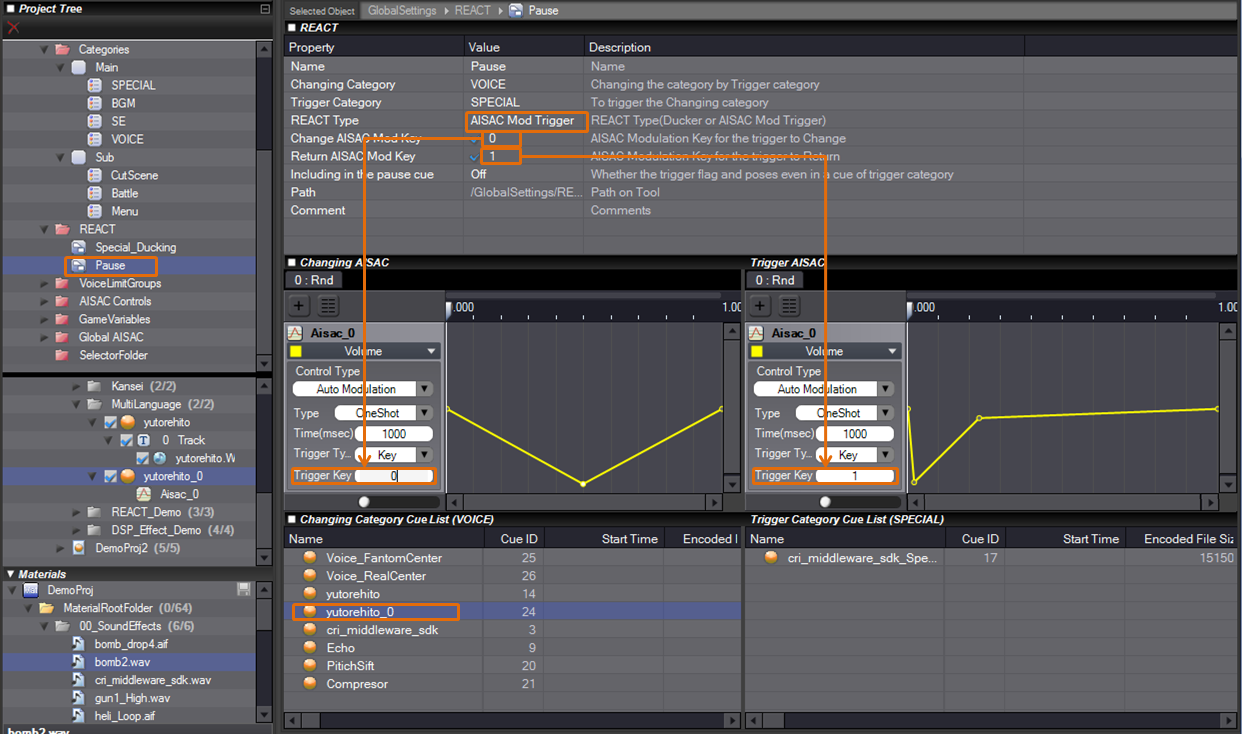Click the zoom slider under Changing AISAC controls
Image resolution: width=1242 pixels, height=734 pixels.
tap(364, 502)
